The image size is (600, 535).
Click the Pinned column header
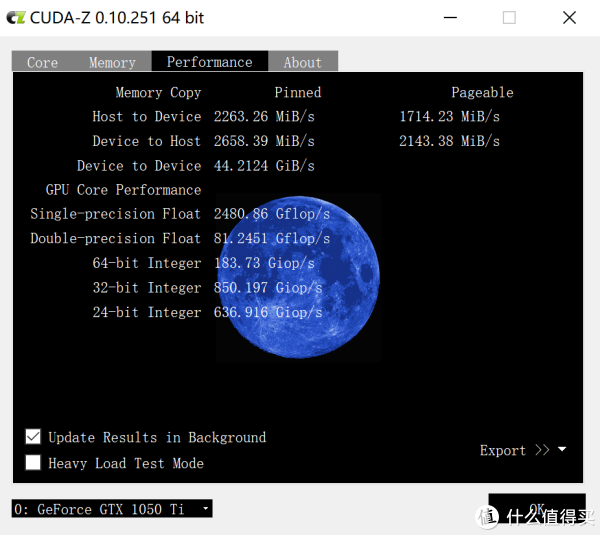(298, 92)
